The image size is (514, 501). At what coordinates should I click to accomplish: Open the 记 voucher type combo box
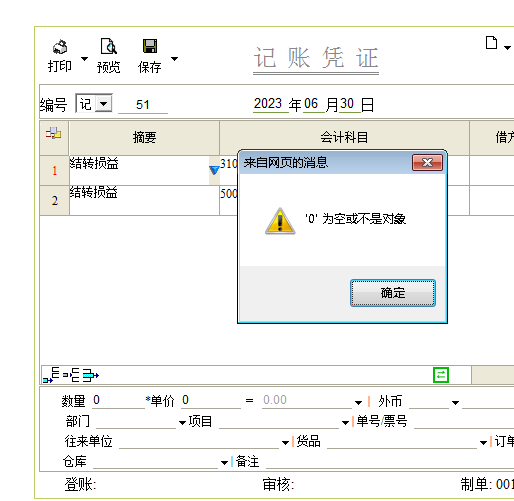pos(94,104)
